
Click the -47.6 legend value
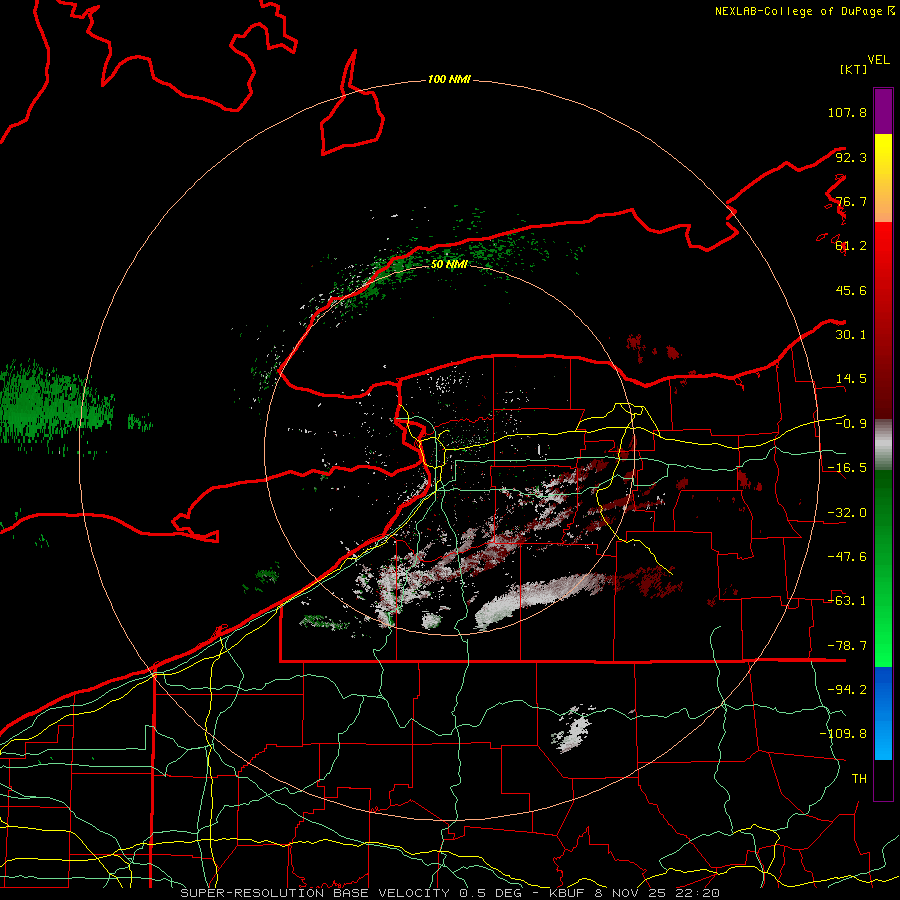847,557
